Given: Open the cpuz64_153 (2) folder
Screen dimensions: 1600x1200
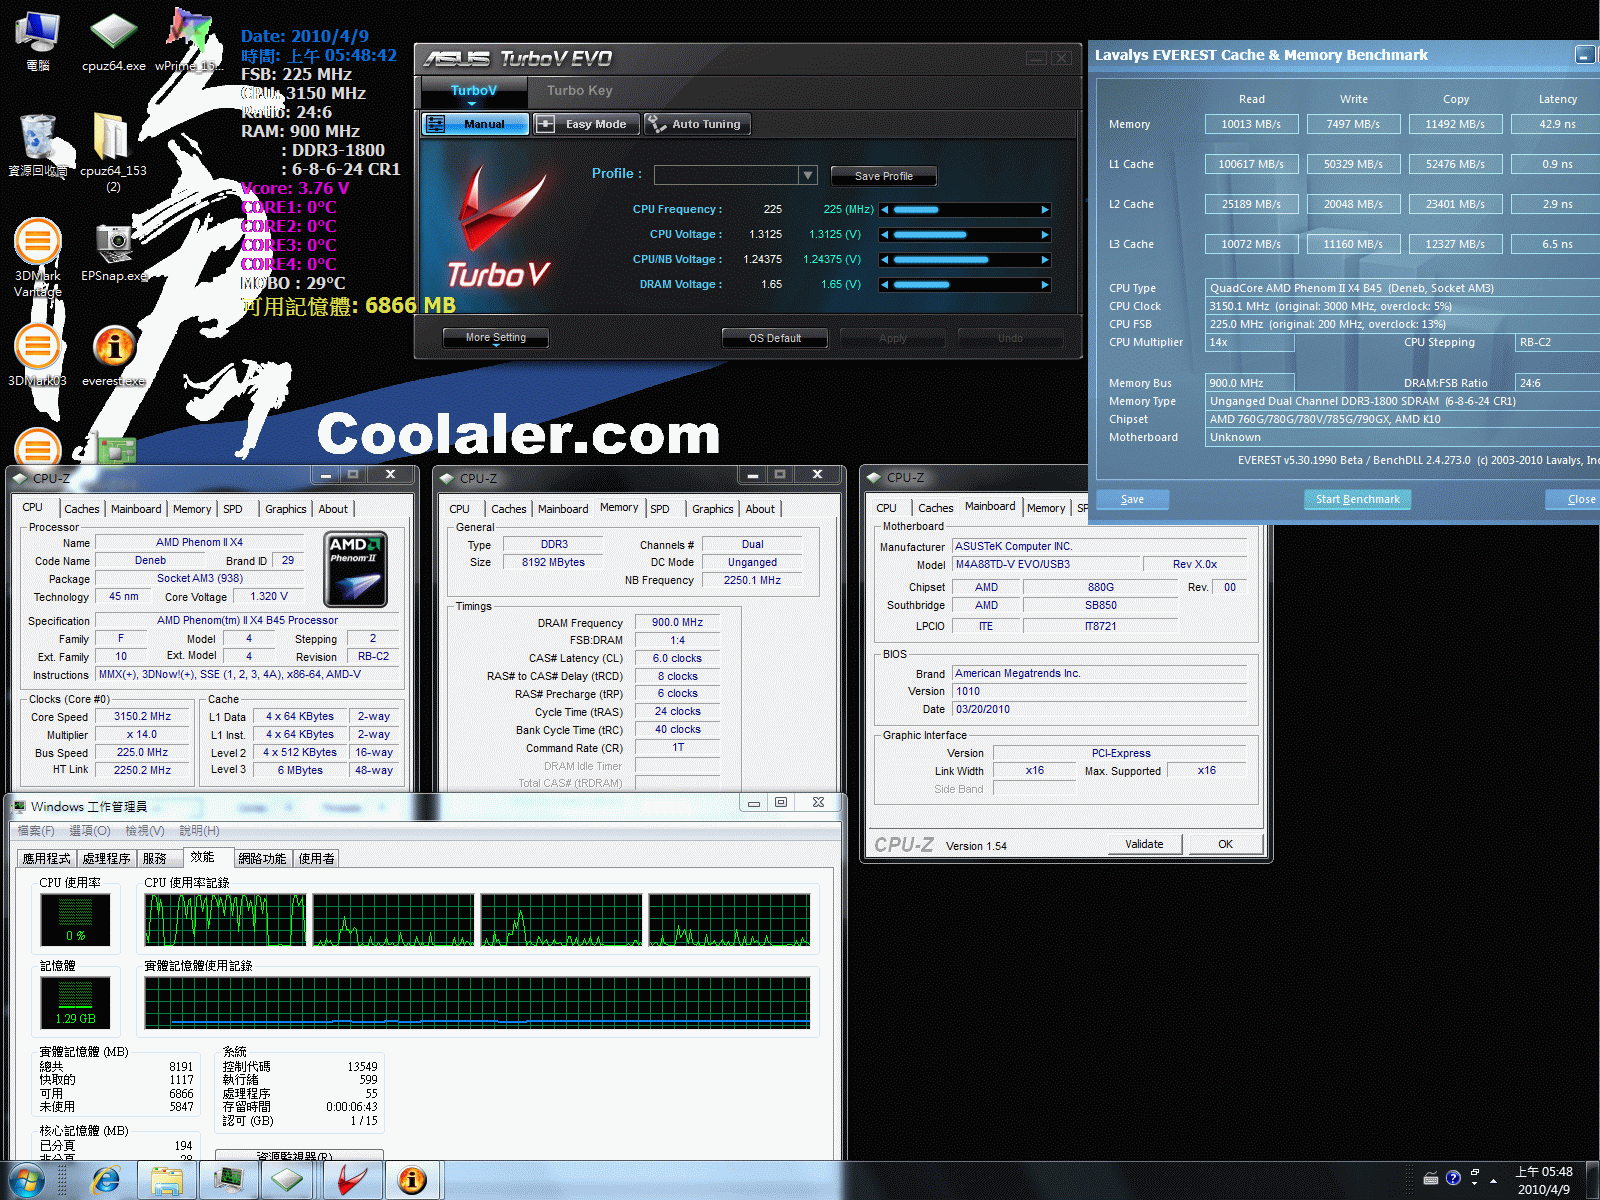Looking at the screenshot, I should 113,150.
